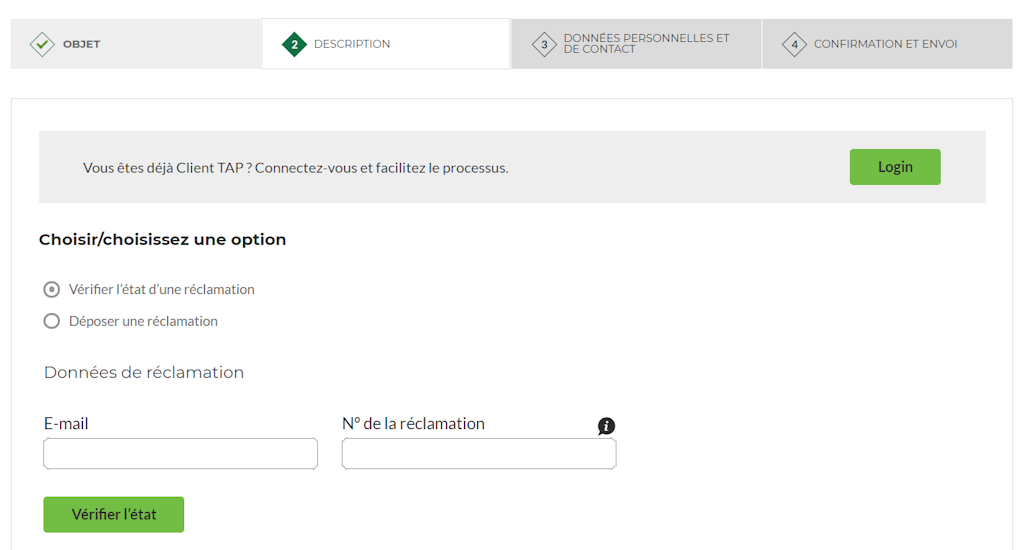Click the info icon beside N° de la réclamation
The image size is (1024, 550).
606,426
